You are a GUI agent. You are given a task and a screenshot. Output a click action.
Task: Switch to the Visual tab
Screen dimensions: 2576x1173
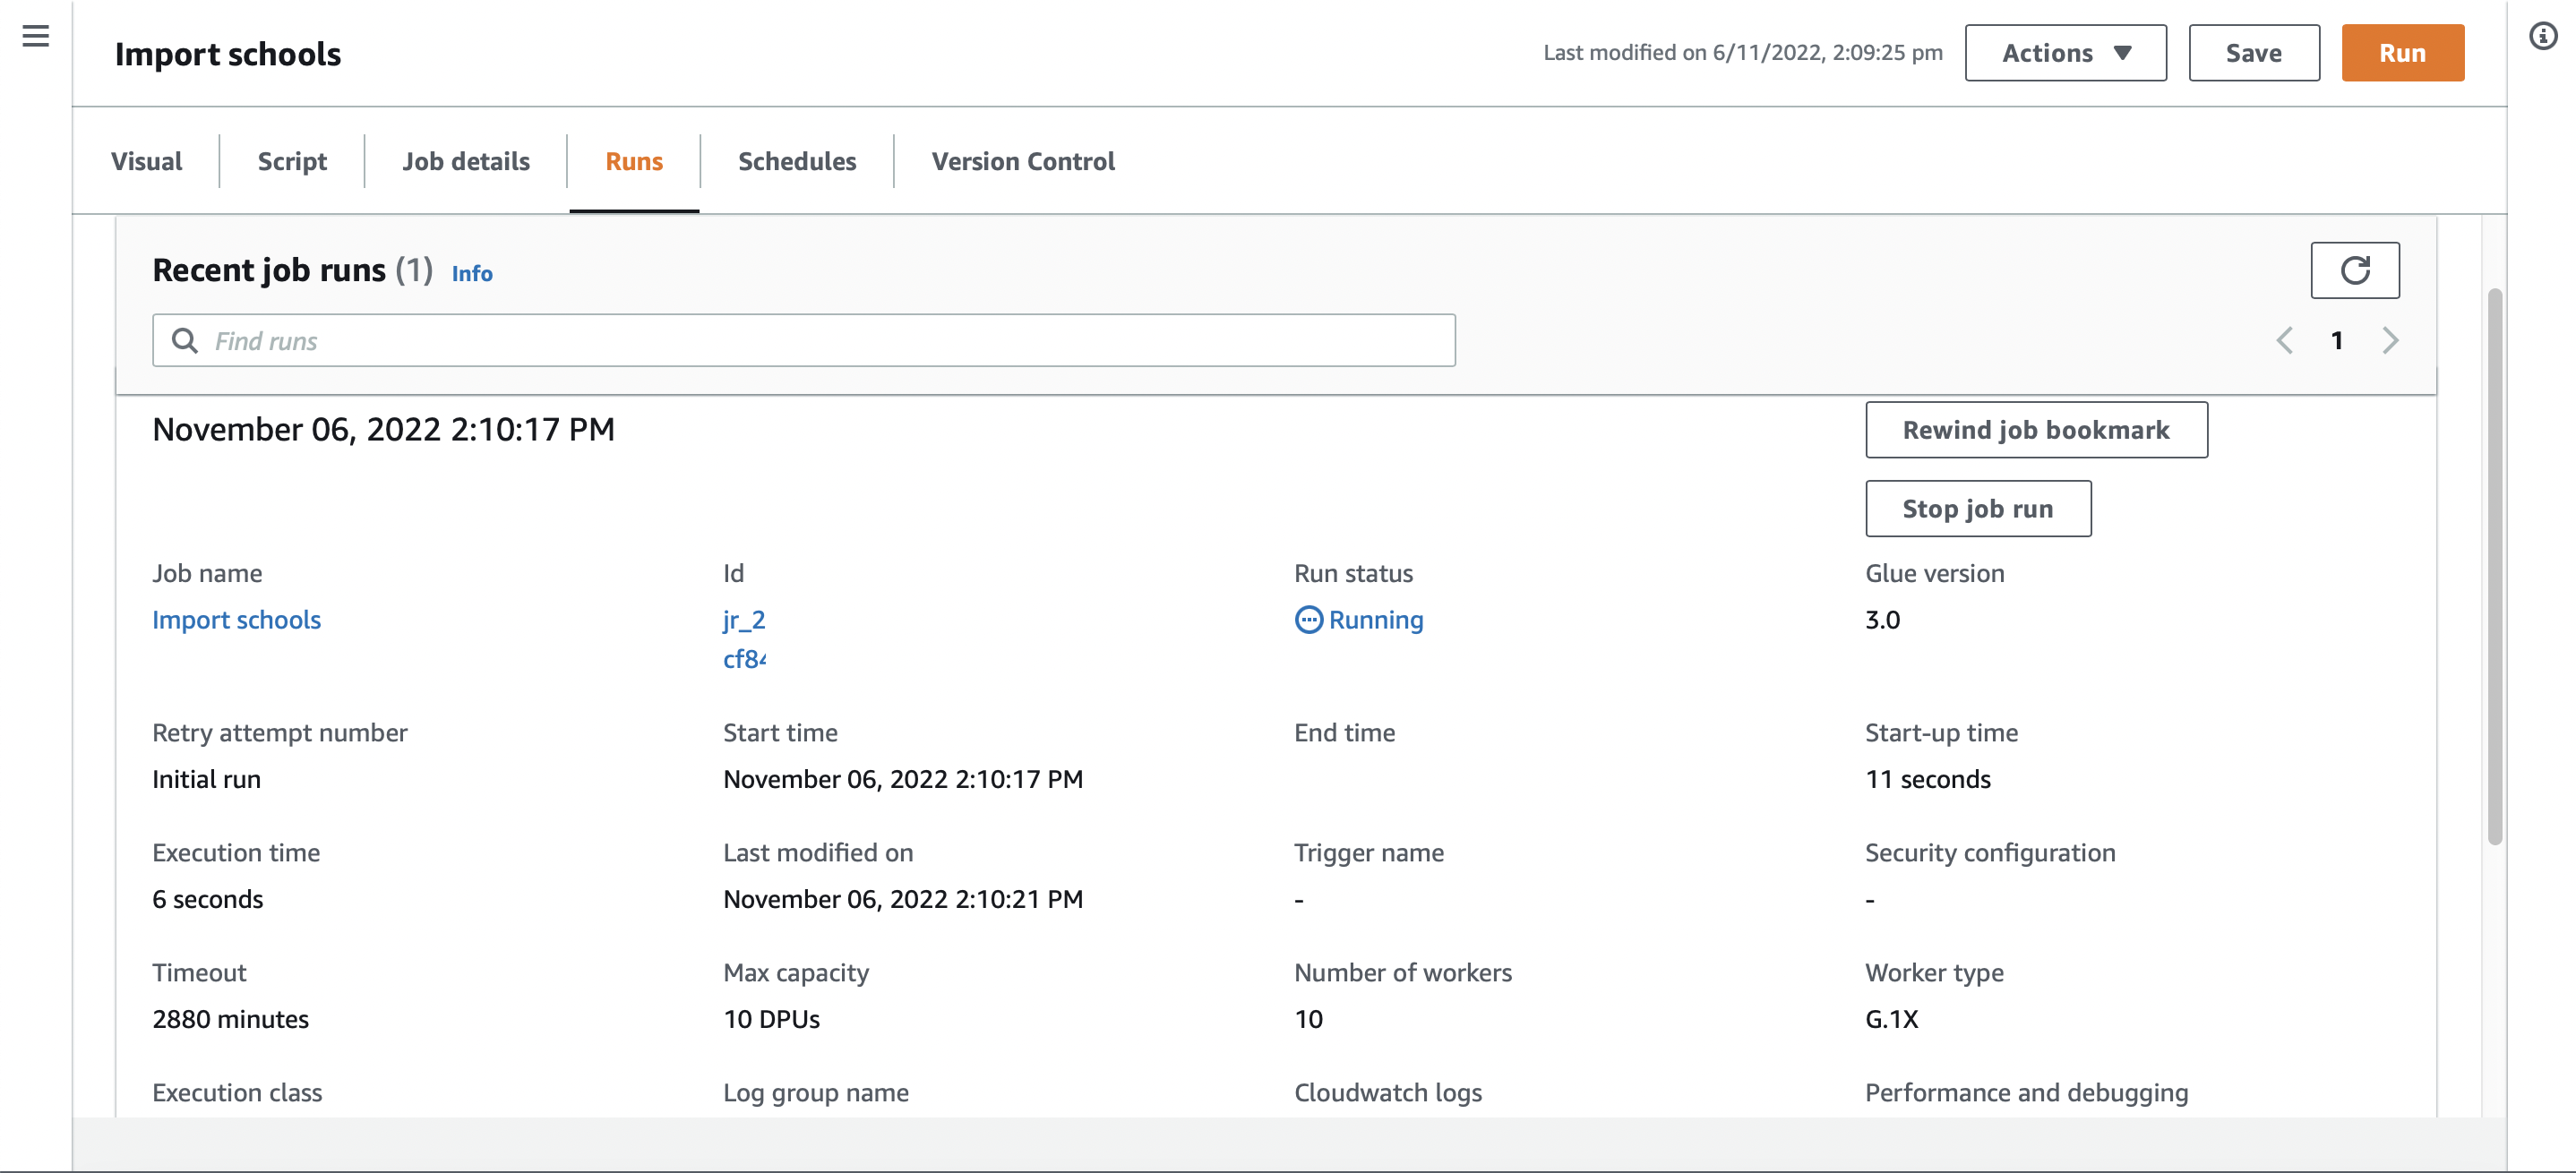click(x=146, y=161)
